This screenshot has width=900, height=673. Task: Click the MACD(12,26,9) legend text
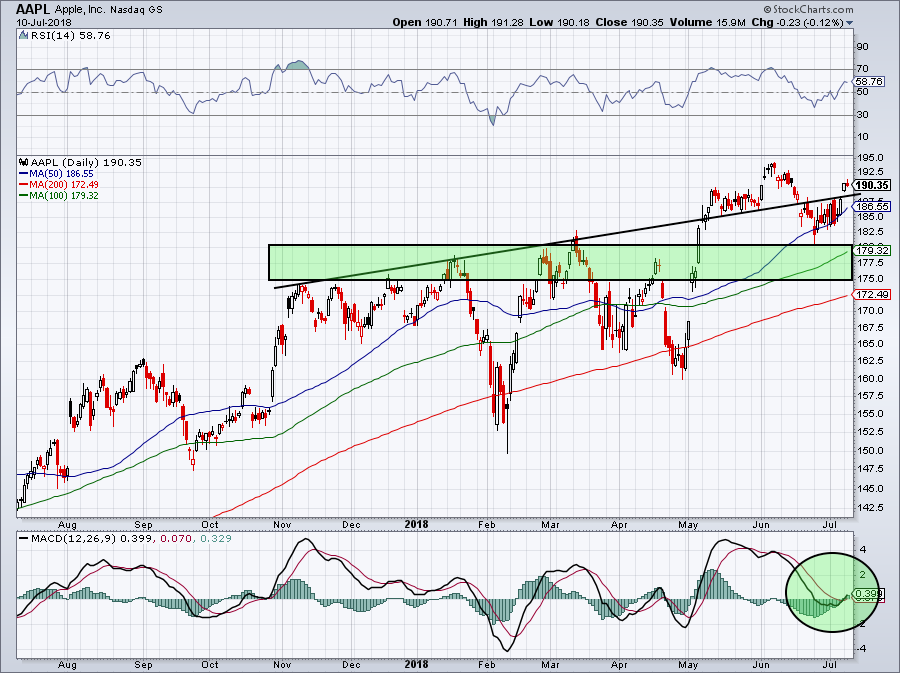coord(74,539)
